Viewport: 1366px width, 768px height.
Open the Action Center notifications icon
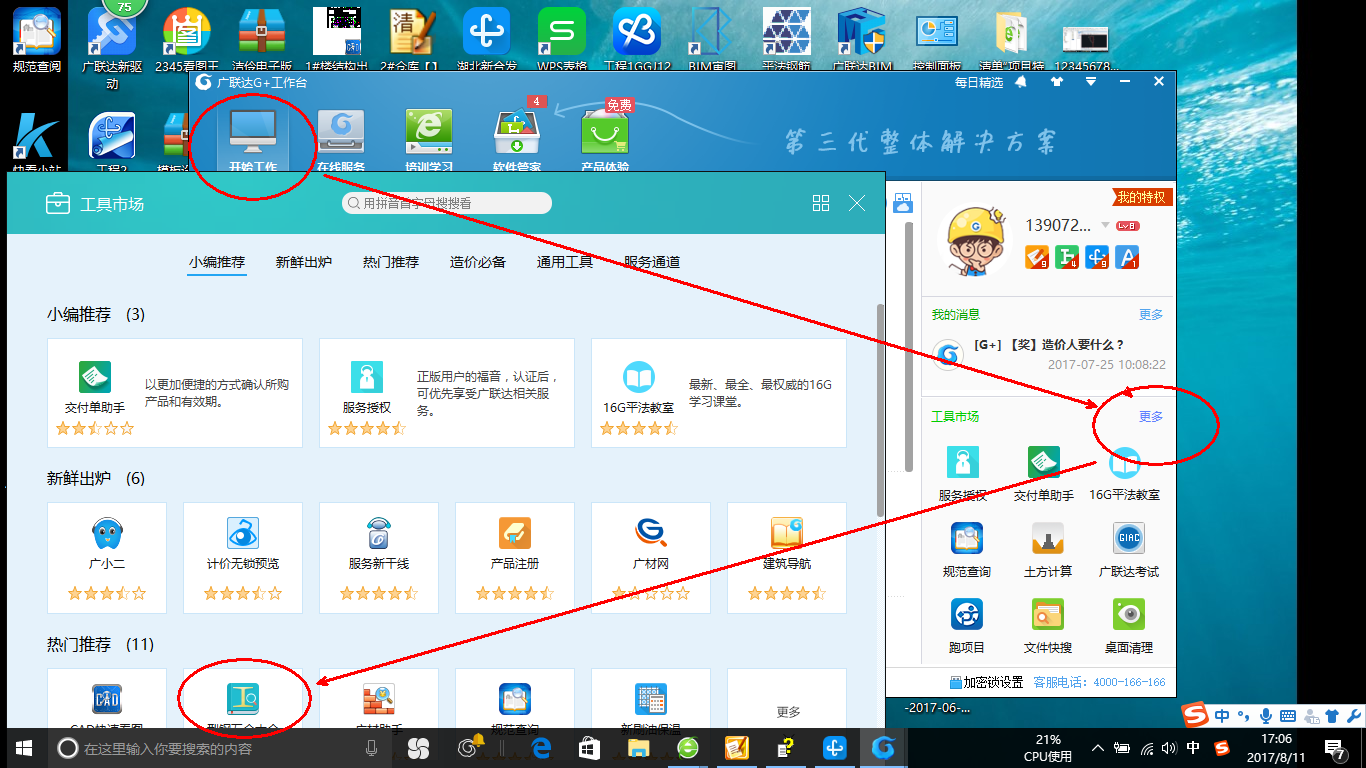[1336, 748]
